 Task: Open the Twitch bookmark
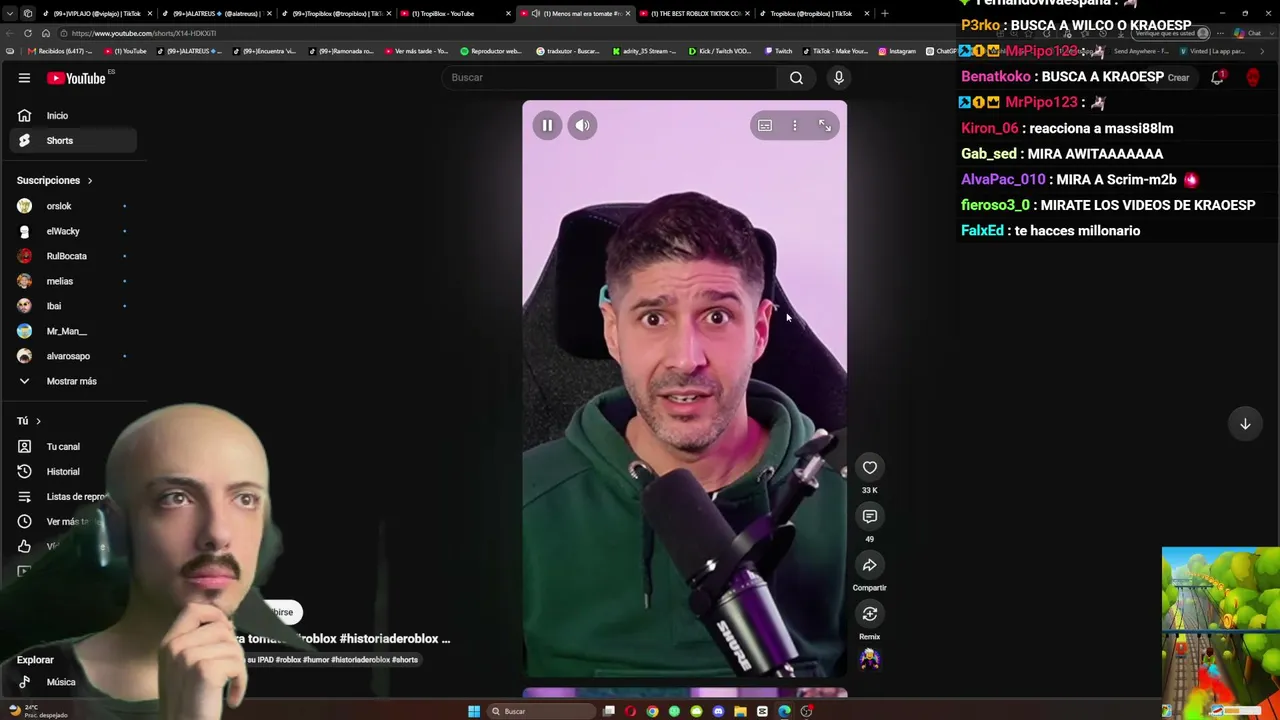pyautogui.click(x=778, y=51)
